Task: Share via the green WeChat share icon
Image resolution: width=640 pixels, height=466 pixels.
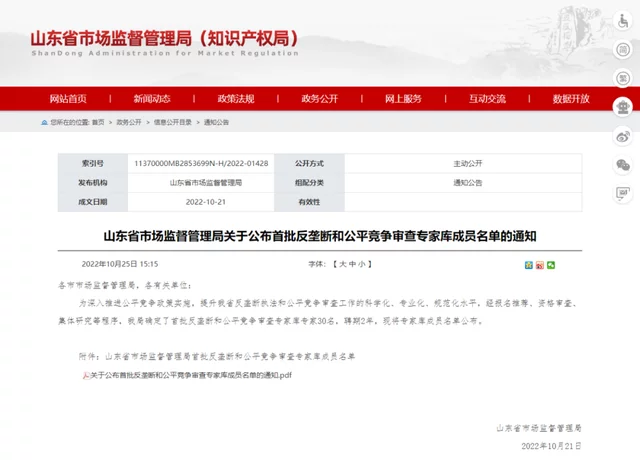Action: coord(551,265)
